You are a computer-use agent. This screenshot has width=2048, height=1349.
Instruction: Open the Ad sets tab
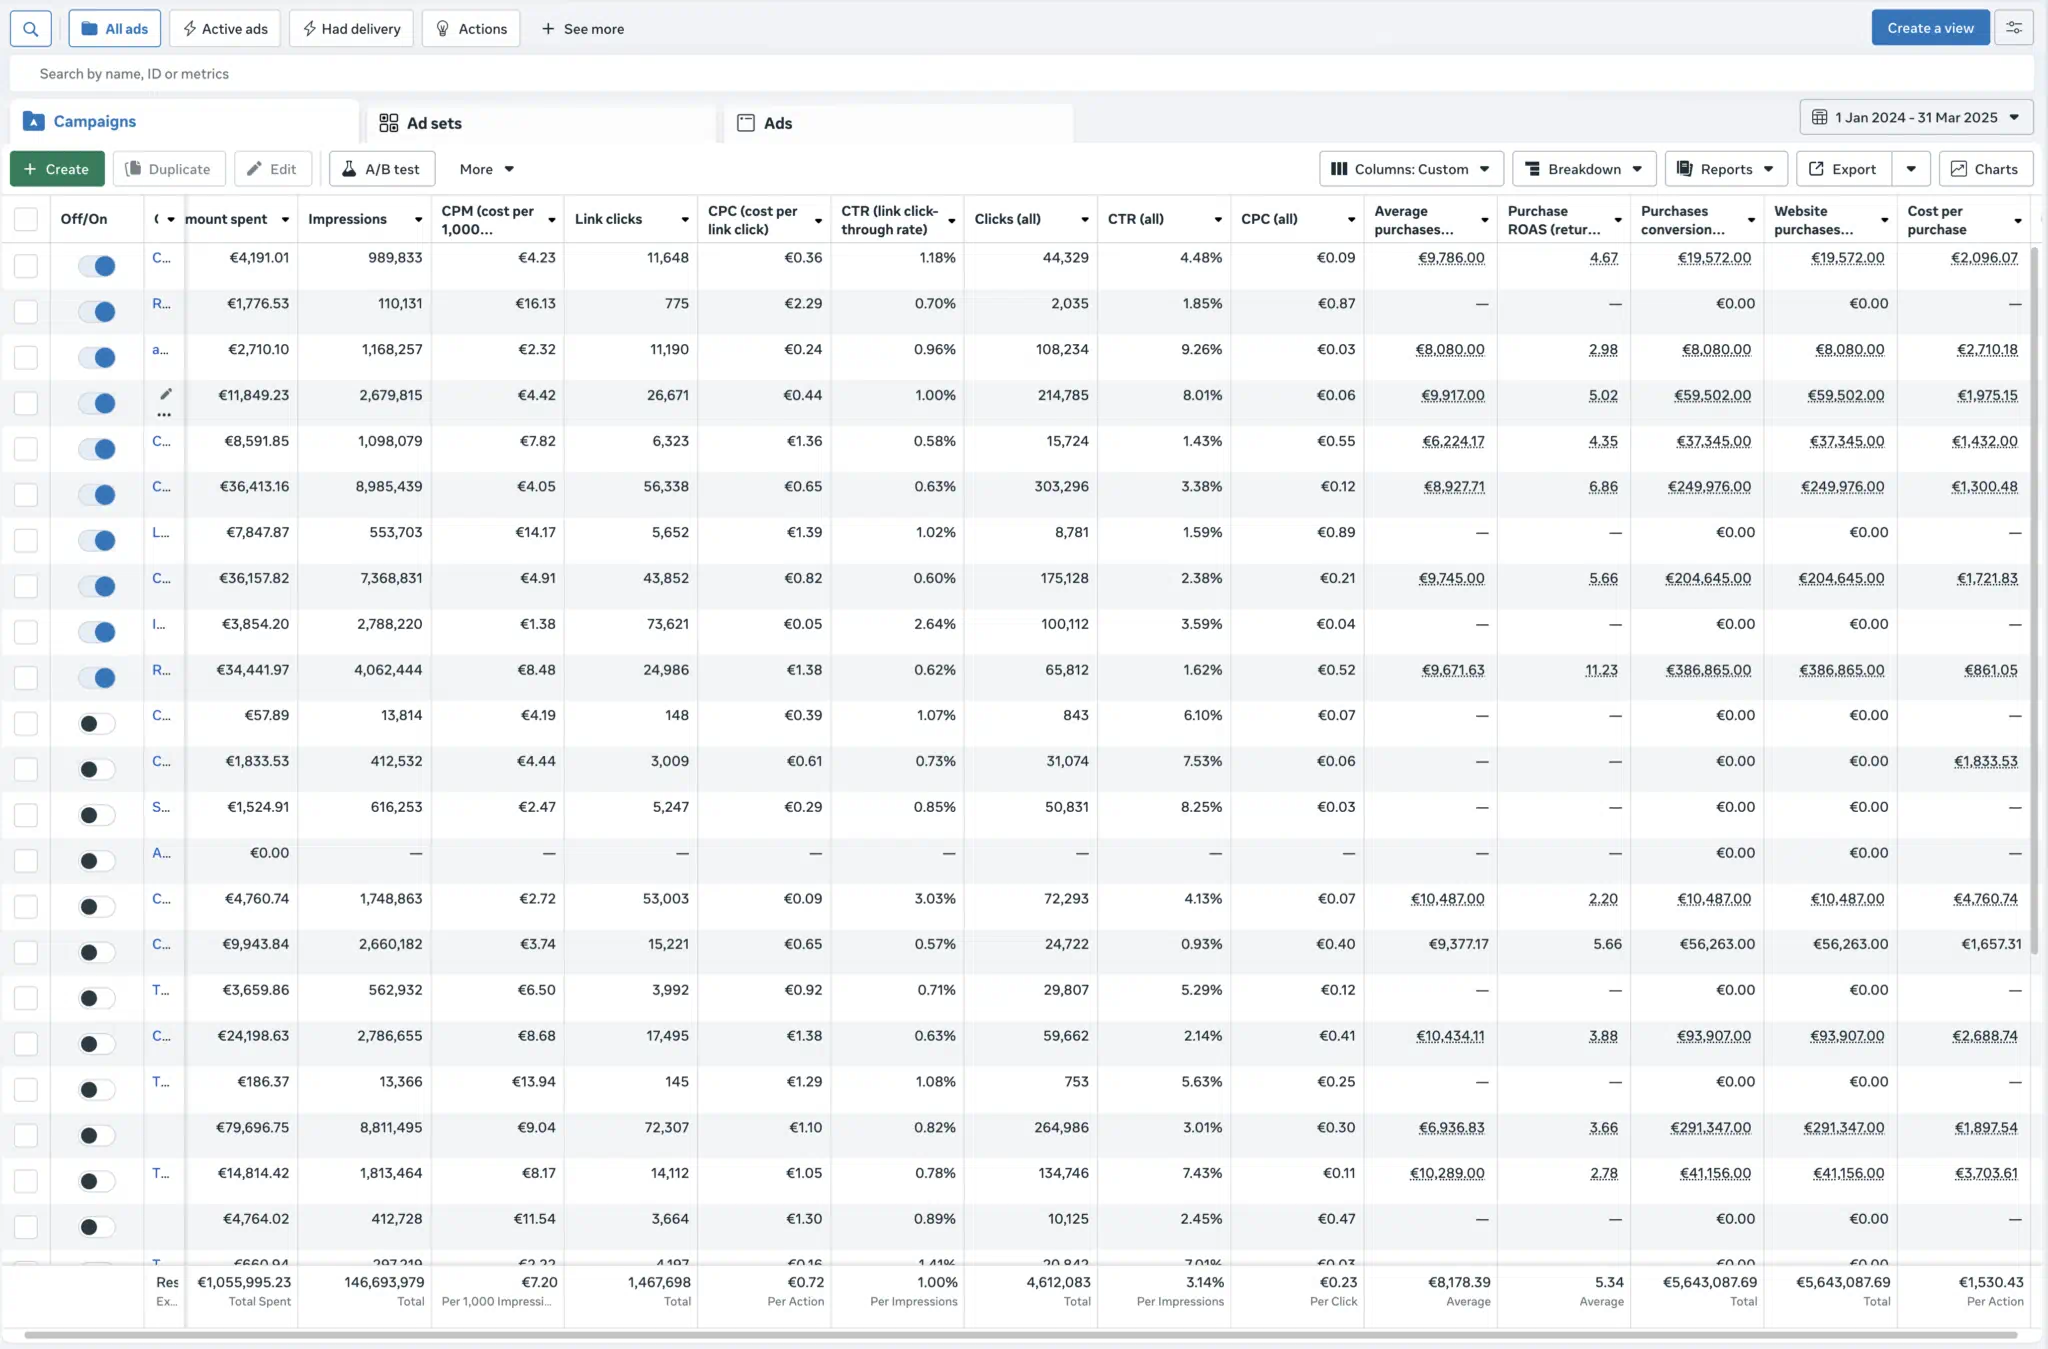click(434, 123)
